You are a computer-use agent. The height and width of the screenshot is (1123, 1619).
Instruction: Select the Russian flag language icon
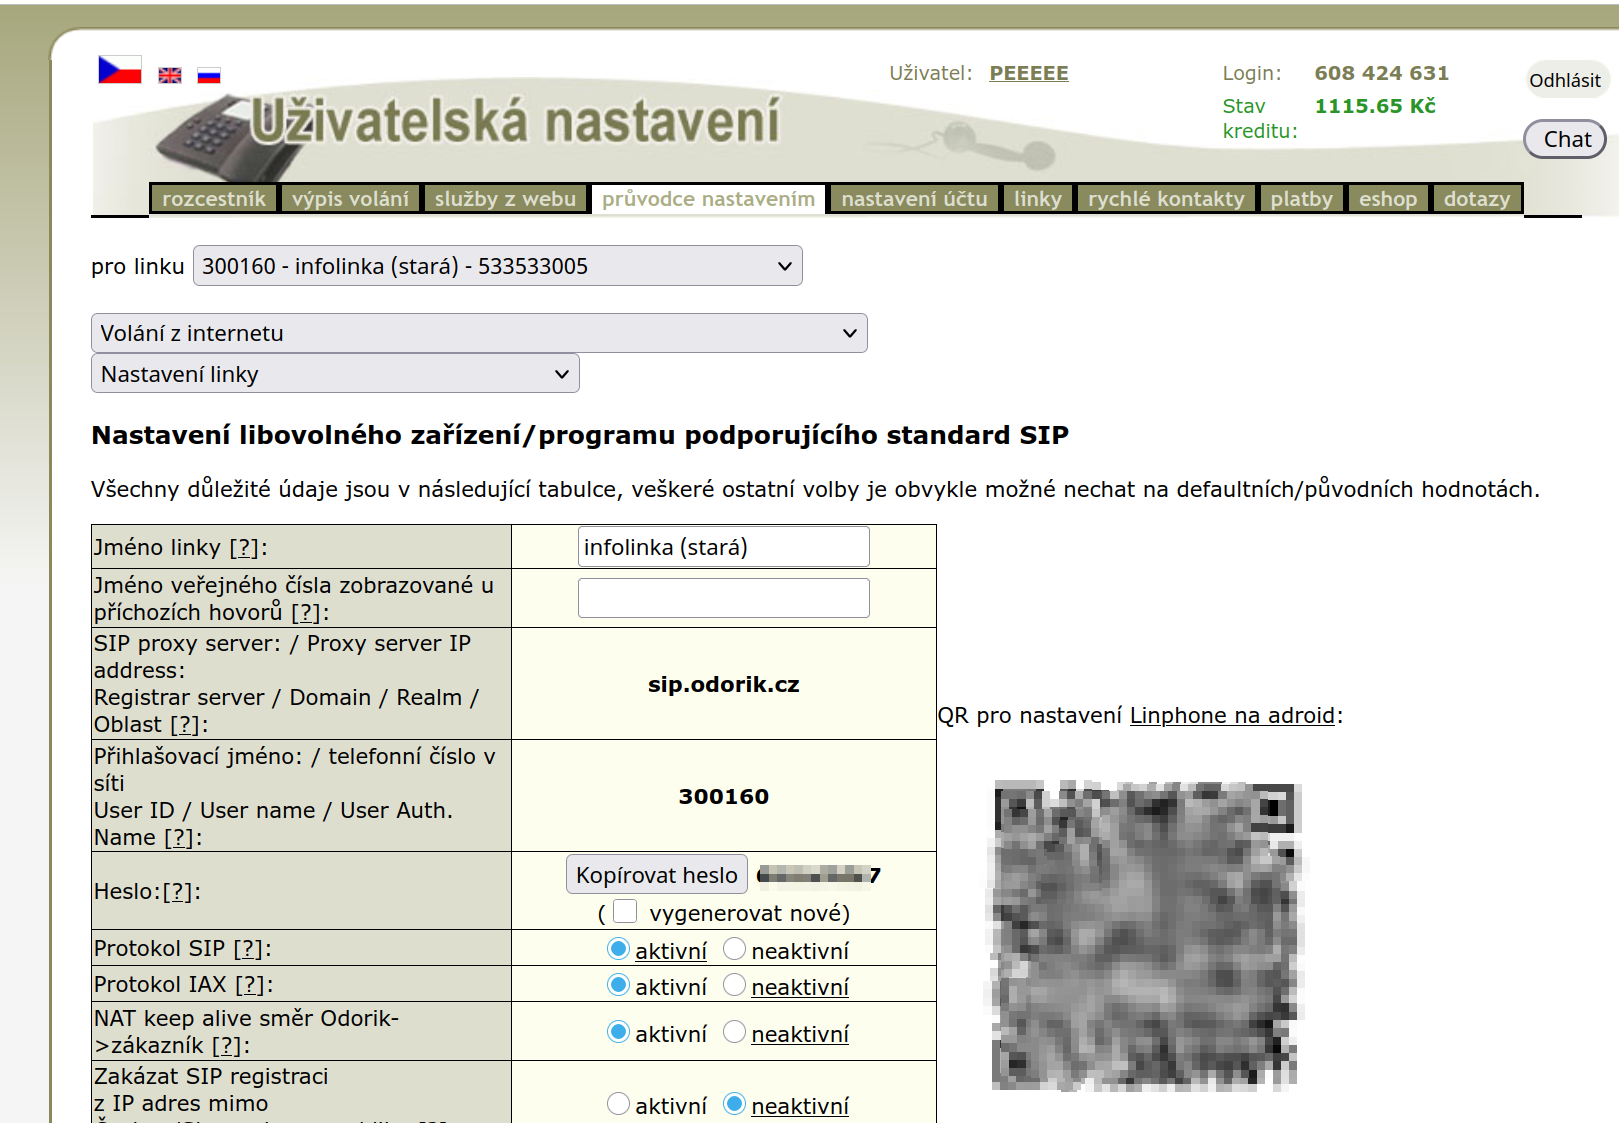click(208, 75)
